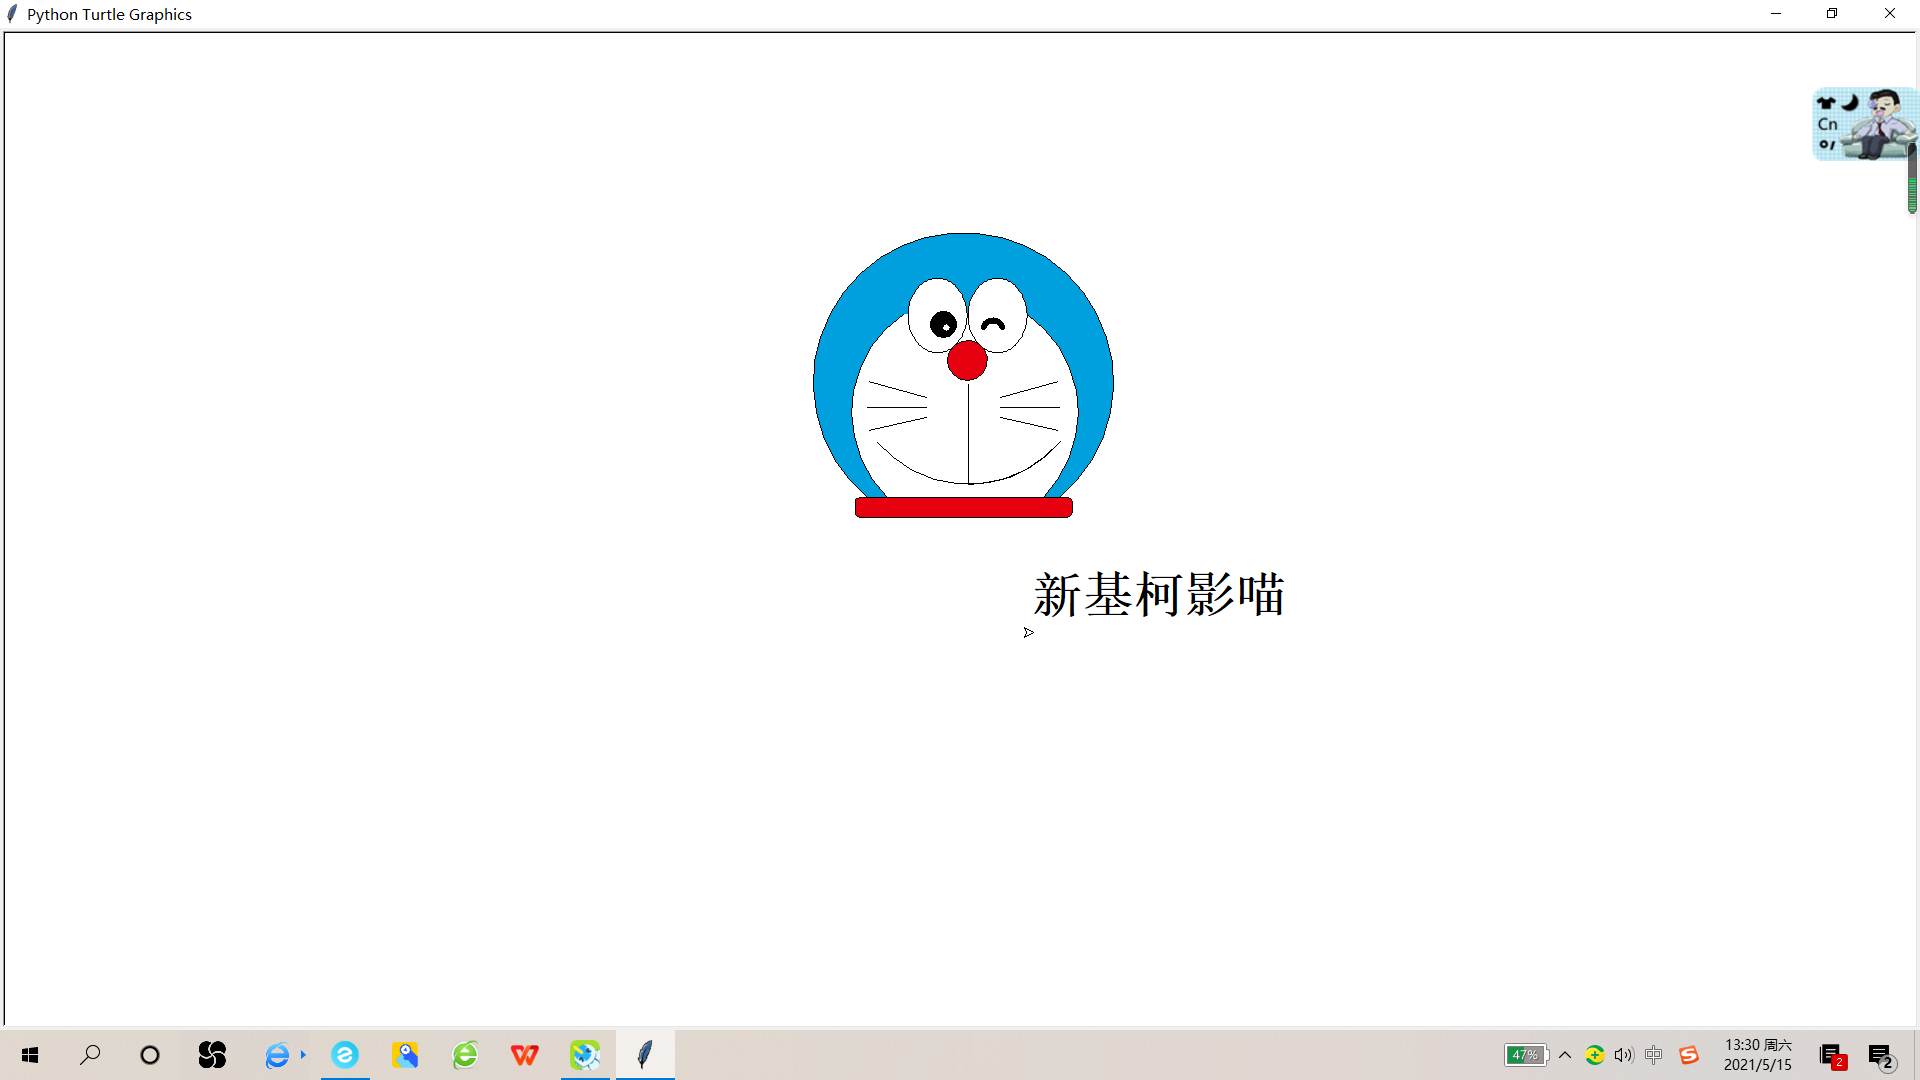This screenshot has width=1920, height=1080.
Task: Toggle the punctuation mode icon on widget
Action: (x=1827, y=145)
